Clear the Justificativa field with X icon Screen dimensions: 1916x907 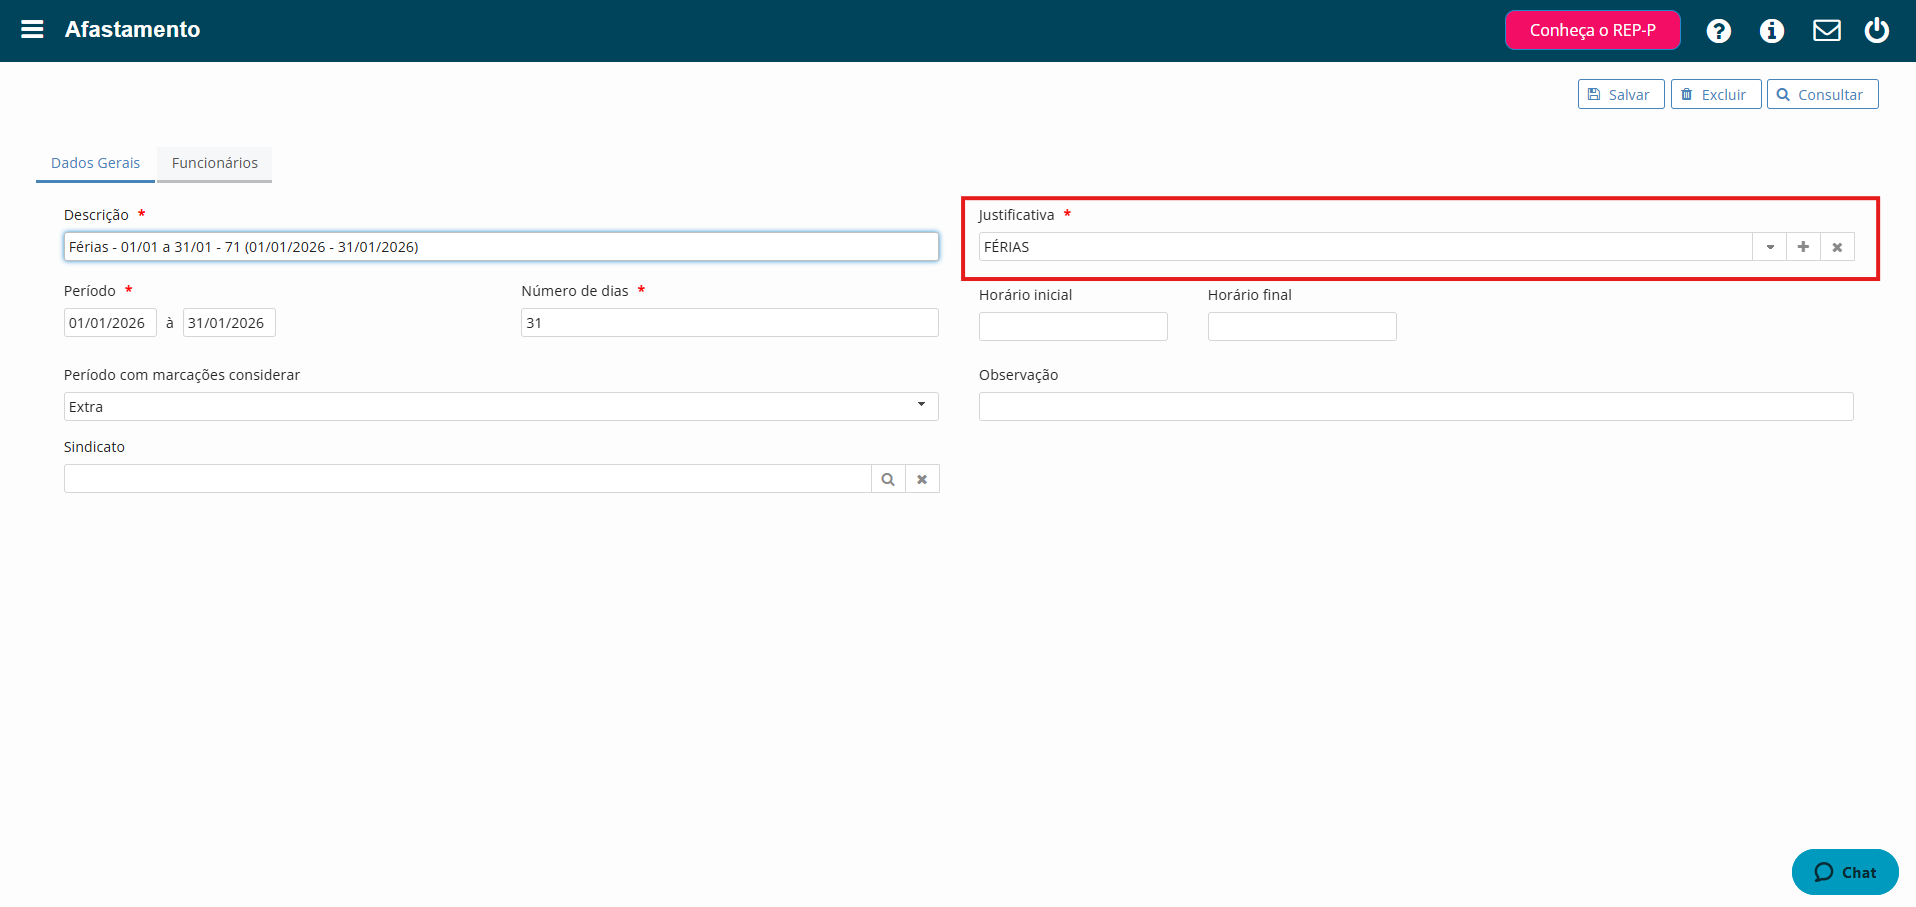coord(1837,247)
